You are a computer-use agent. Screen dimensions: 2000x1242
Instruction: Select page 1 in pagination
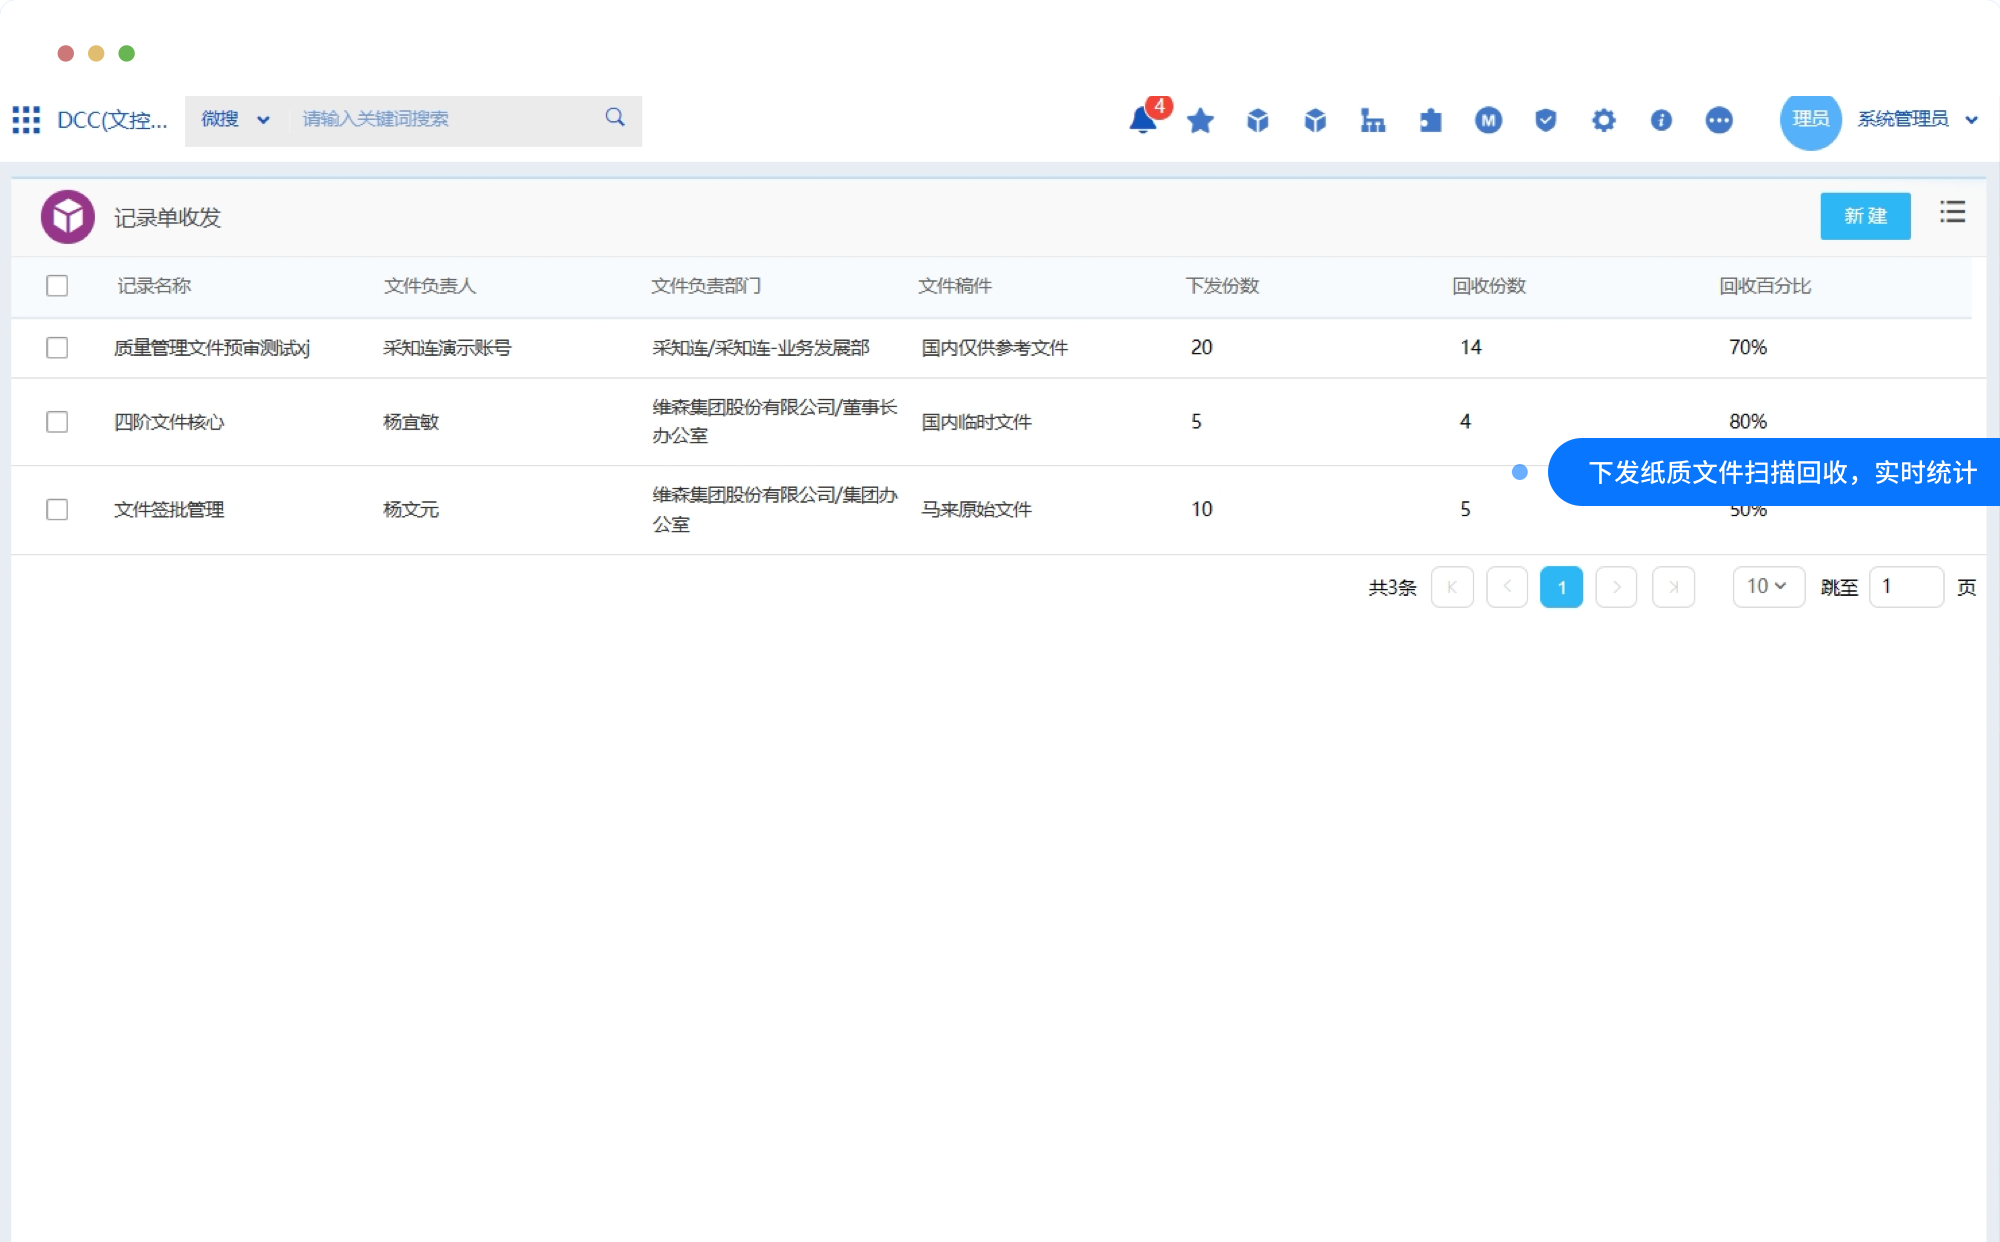click(x=1560, y=588)
